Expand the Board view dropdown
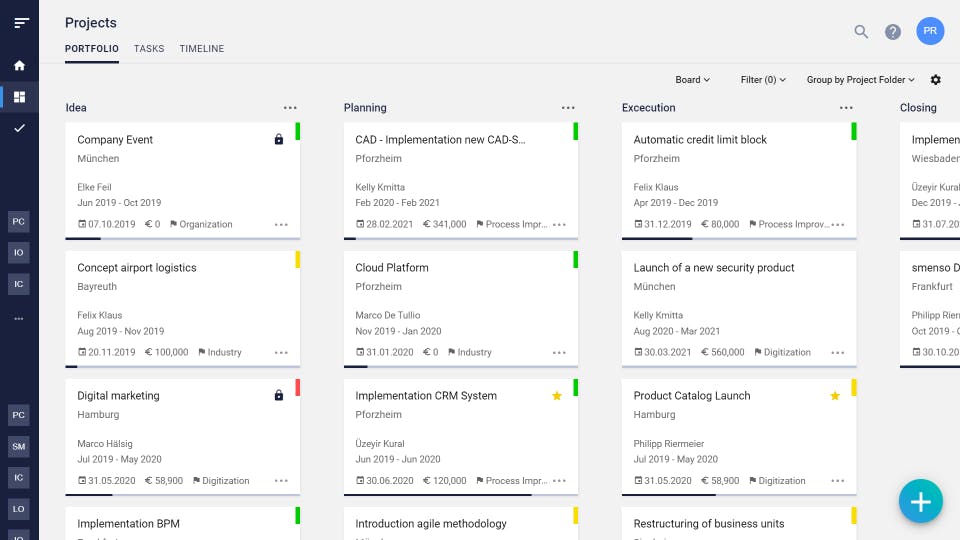The height and width of the screenshot is (540, 960). pyautogui.click(x=692, y=80)
